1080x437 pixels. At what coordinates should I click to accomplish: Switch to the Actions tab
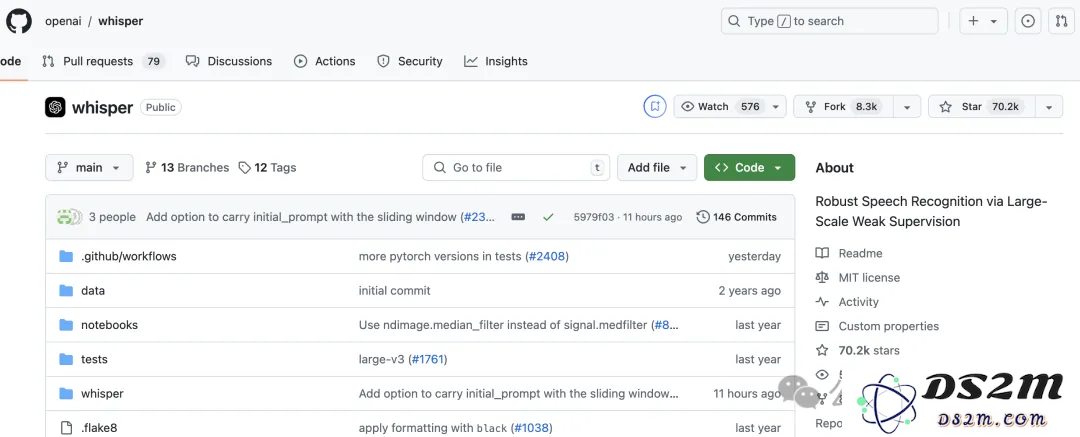(x=324, y=61)
